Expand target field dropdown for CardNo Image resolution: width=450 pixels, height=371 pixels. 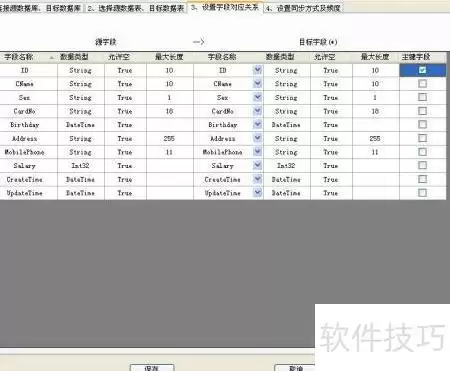[x=257, y=111]
